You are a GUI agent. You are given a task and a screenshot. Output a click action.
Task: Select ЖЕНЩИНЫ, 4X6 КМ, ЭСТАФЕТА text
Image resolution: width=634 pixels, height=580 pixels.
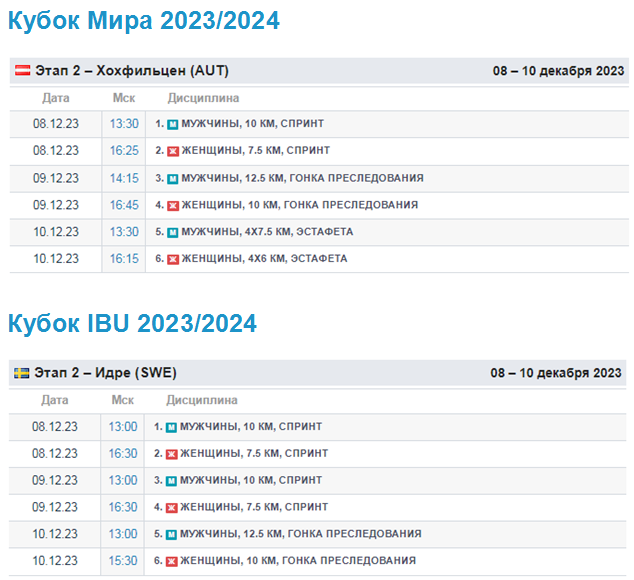click(x=264, y=259)
